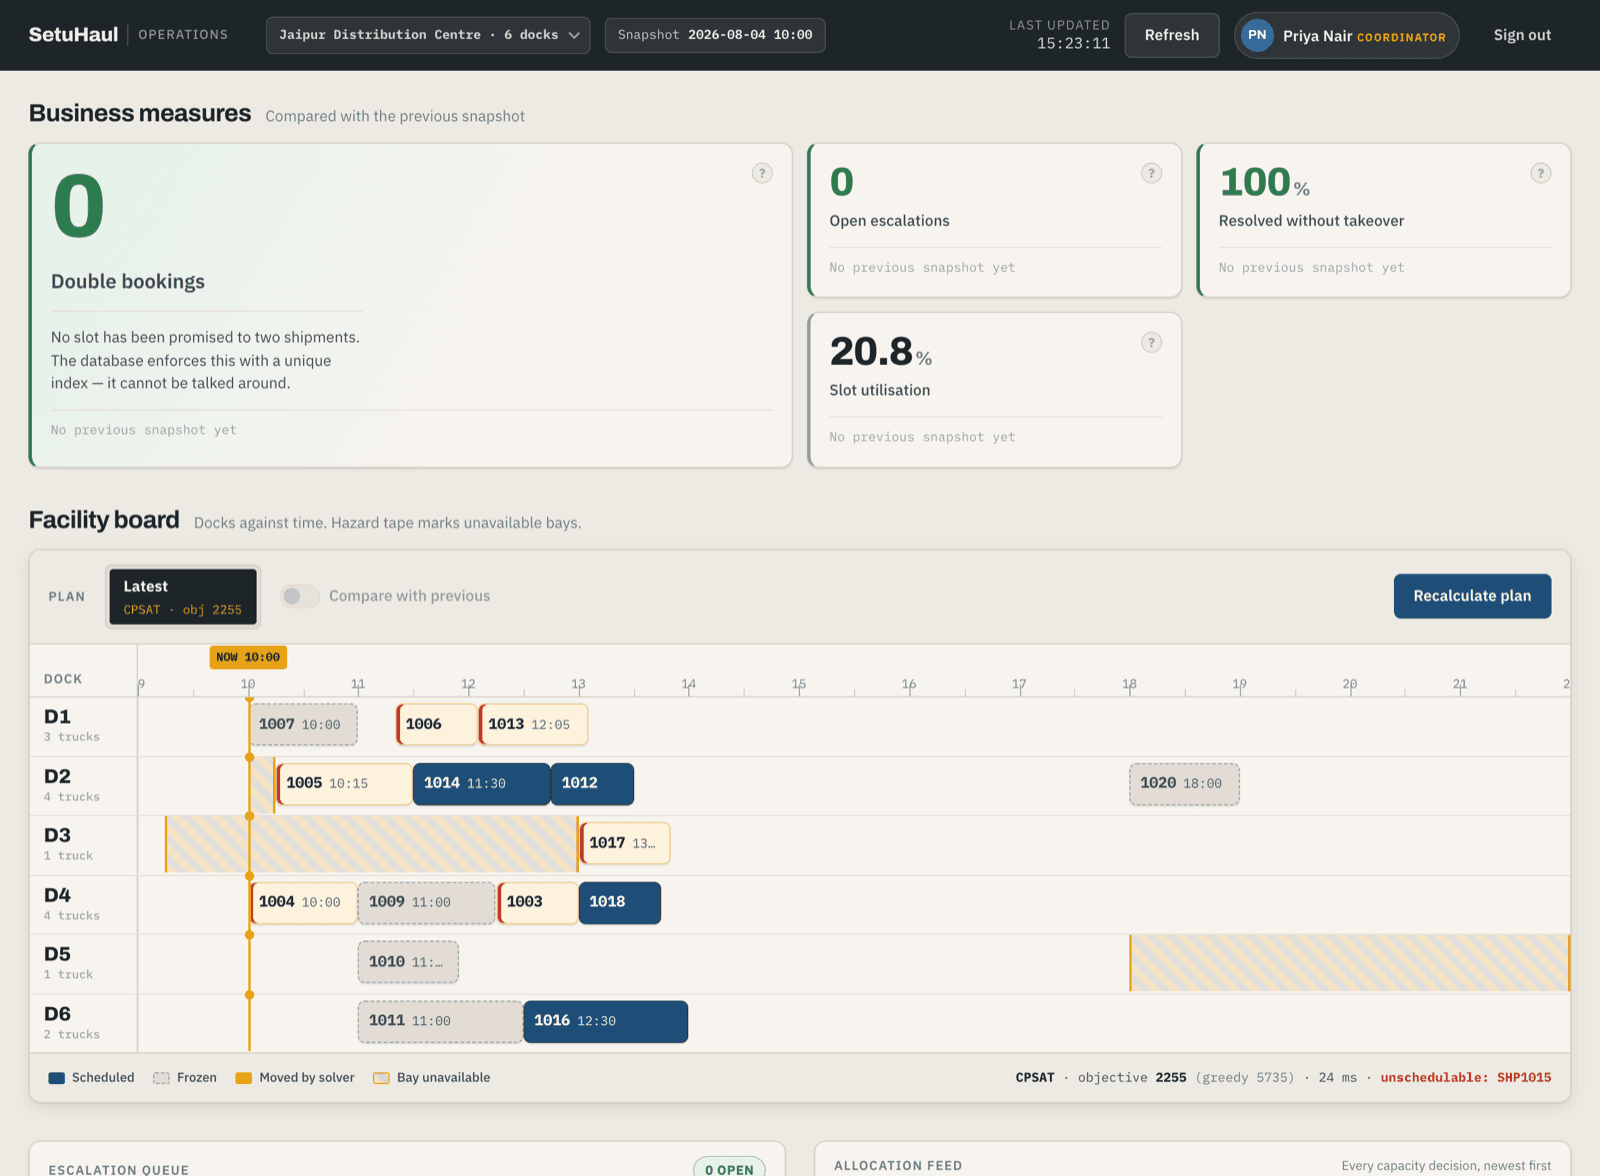Click the NOW 10:00 timeline marker
1600x1176 pixels.
click(x=248, y=657)
